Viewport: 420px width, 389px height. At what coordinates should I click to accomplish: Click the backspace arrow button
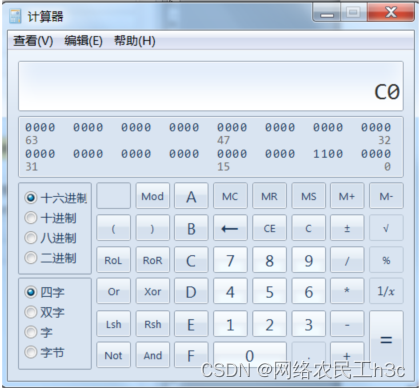230,228
